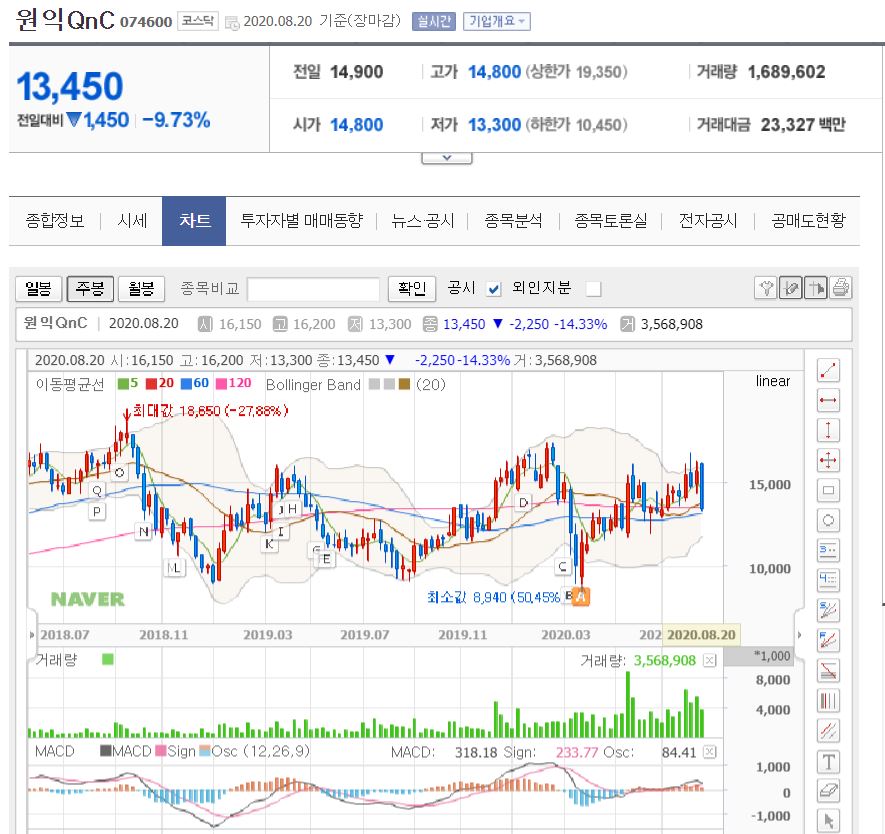Close the volume indicator panel
Viewport: 885px width, 834px height.
(709, 660)
